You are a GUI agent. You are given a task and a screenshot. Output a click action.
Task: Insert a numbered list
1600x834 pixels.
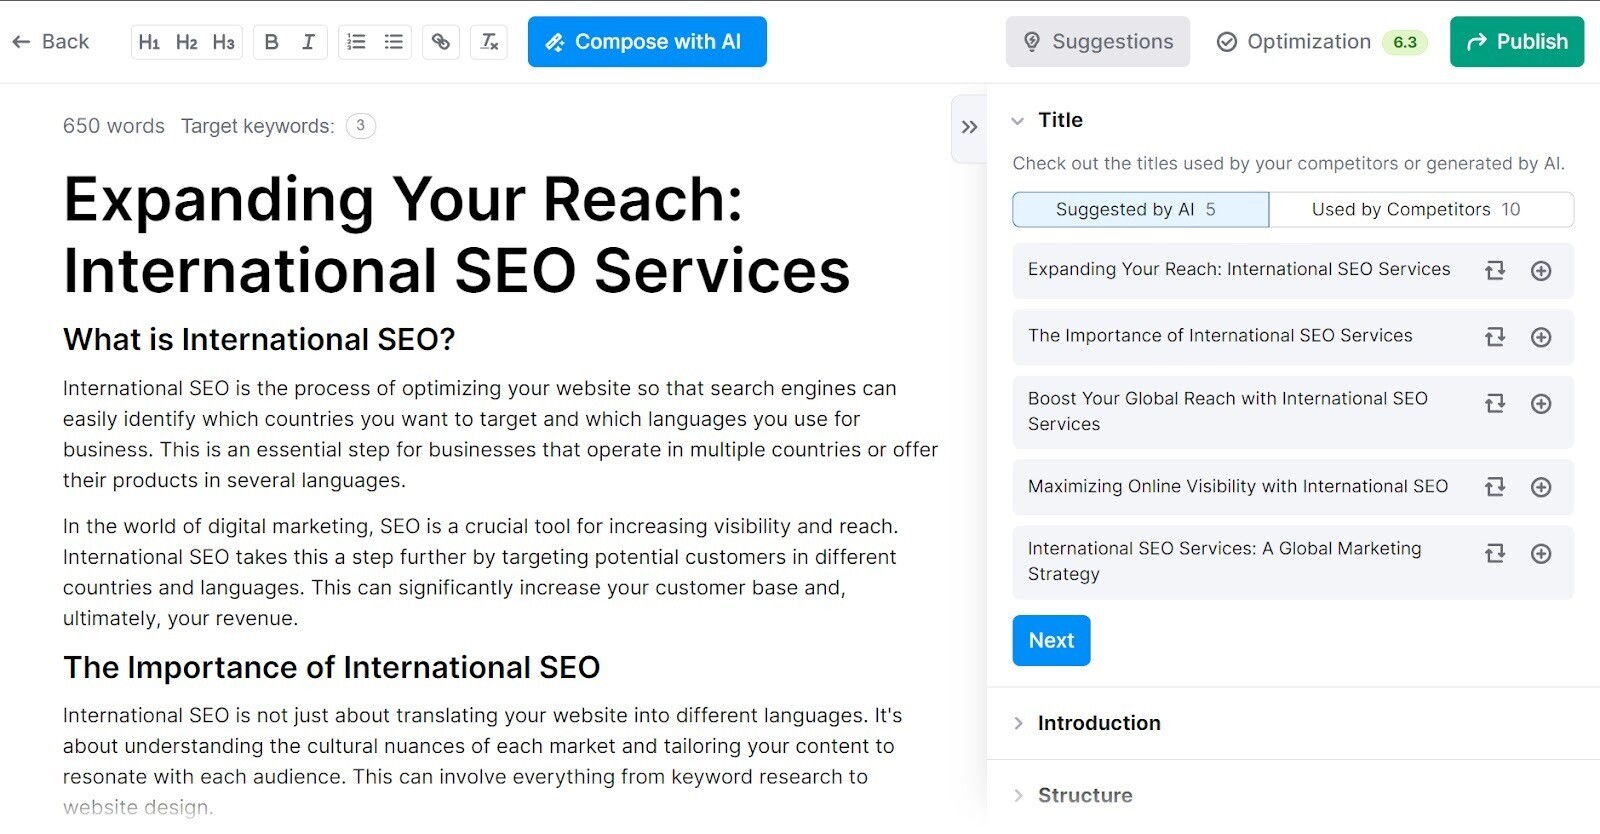tap(356, 42)
